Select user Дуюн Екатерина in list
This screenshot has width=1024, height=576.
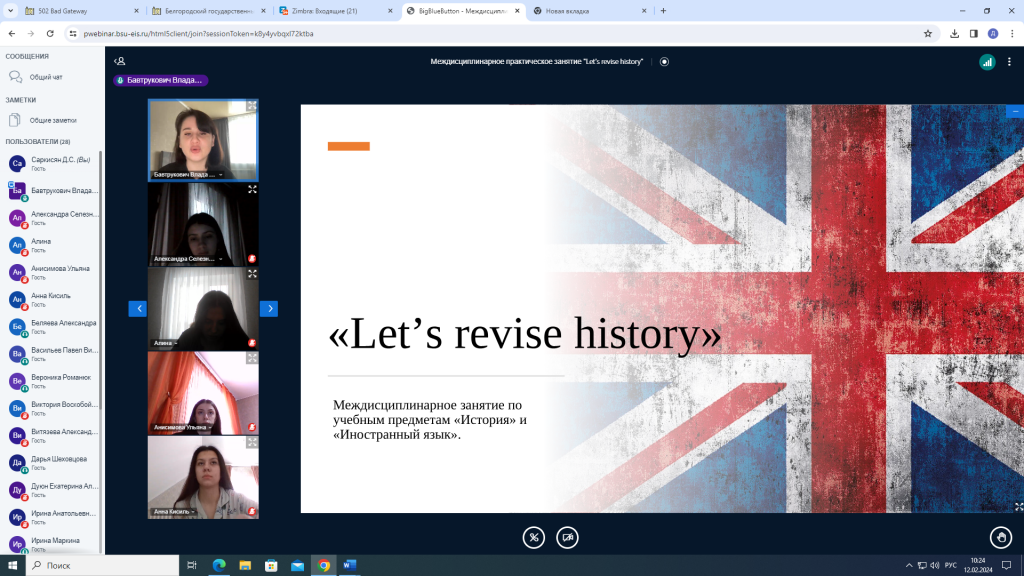coord(51,490)
